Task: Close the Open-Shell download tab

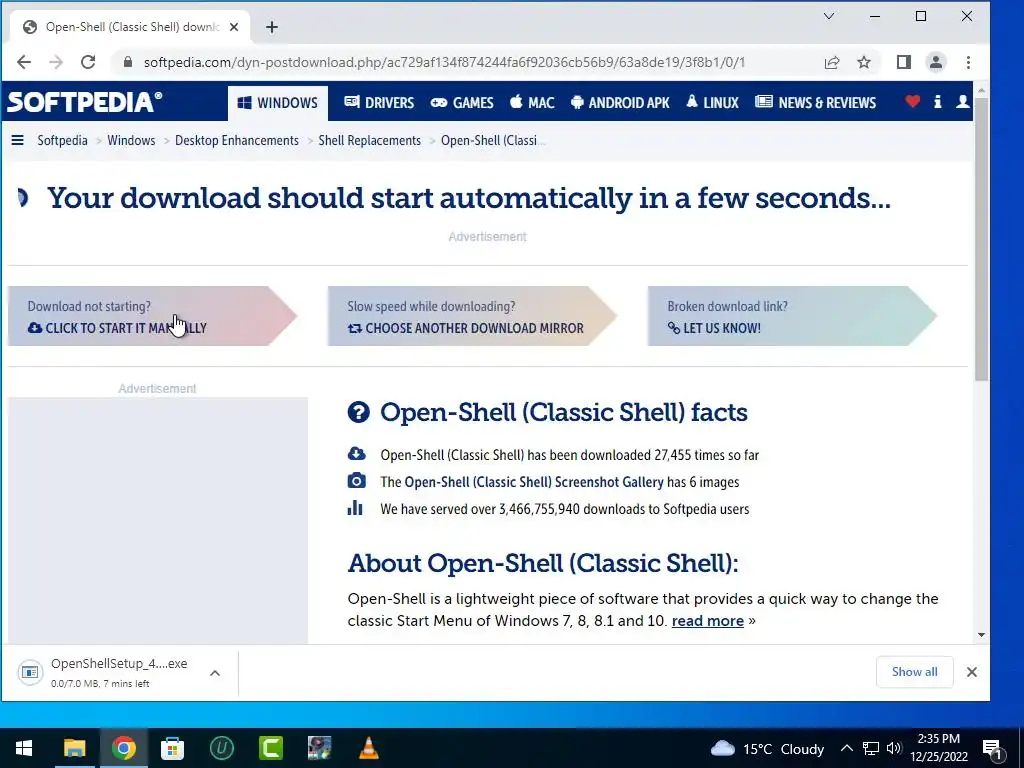Action: (234, 27)
